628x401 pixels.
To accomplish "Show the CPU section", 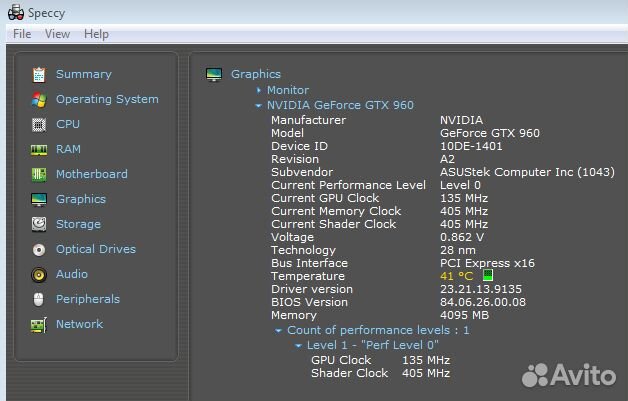I will point(68,124).
